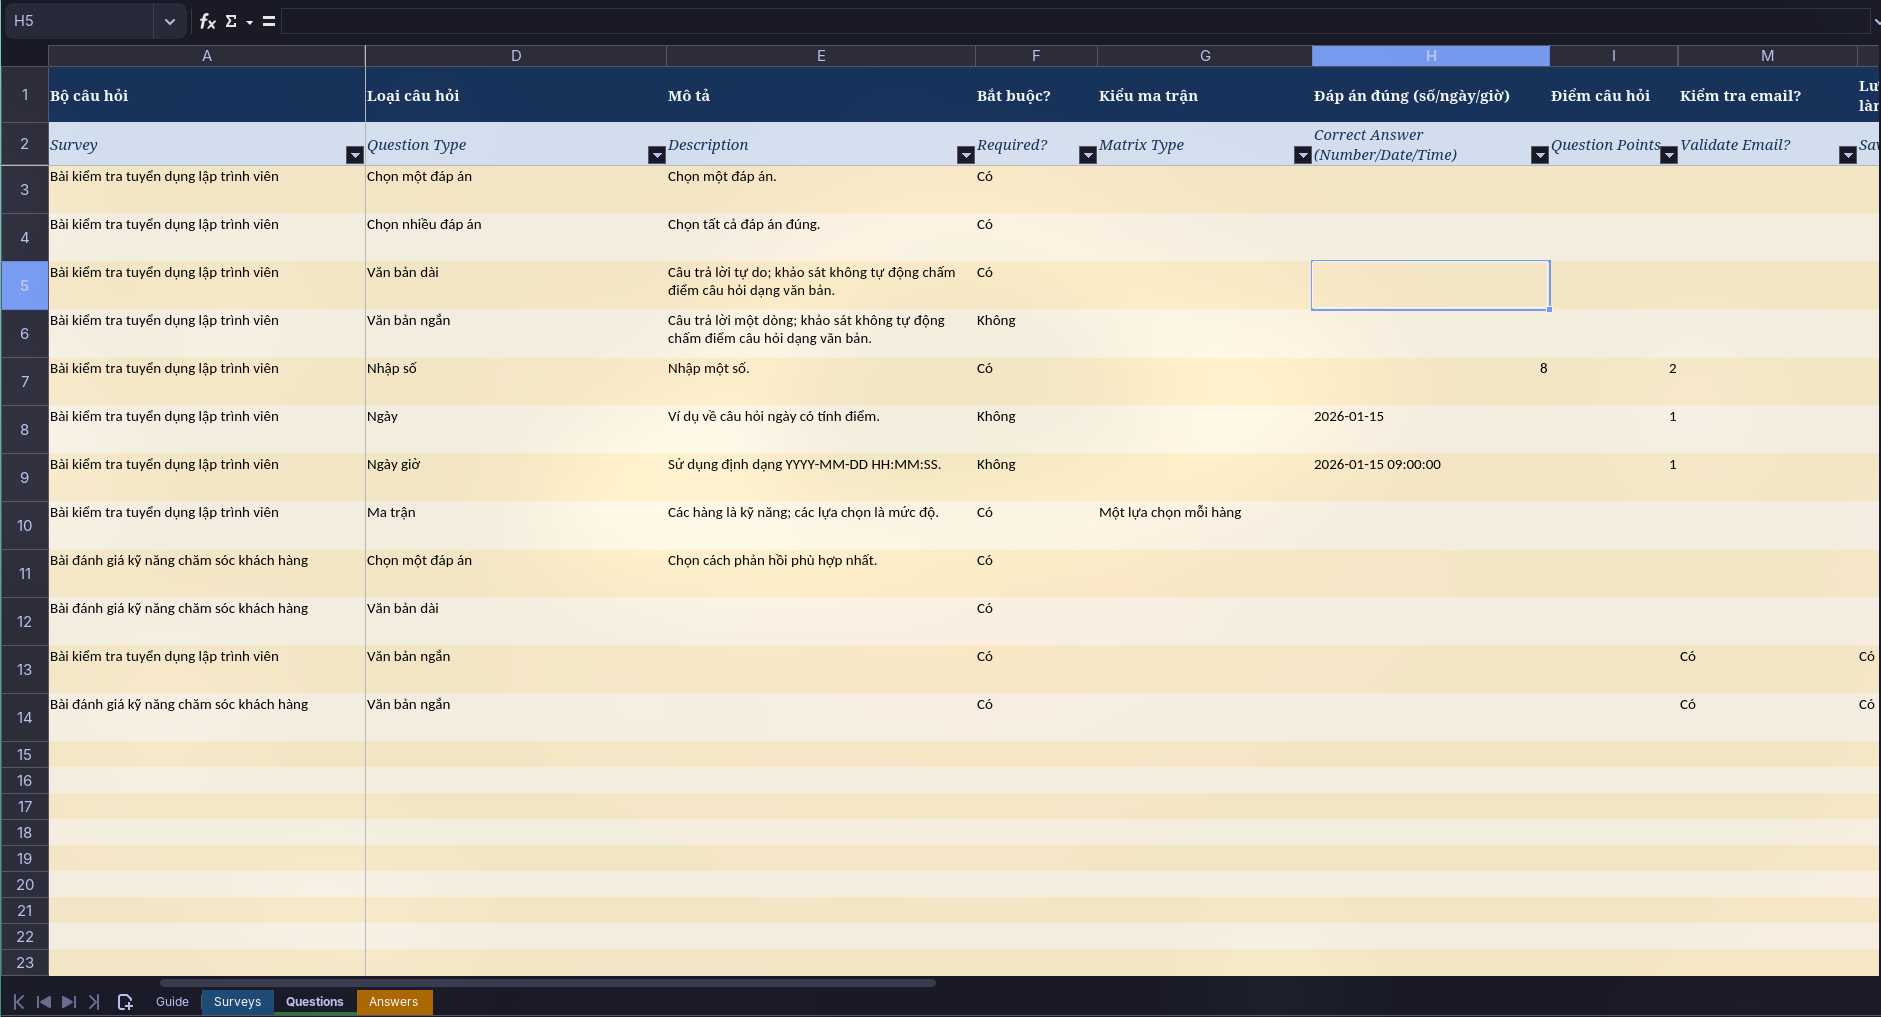
Task: Jump to the first sheet tab arrow
Action: pyautogui.click(x=19, y=1002)
